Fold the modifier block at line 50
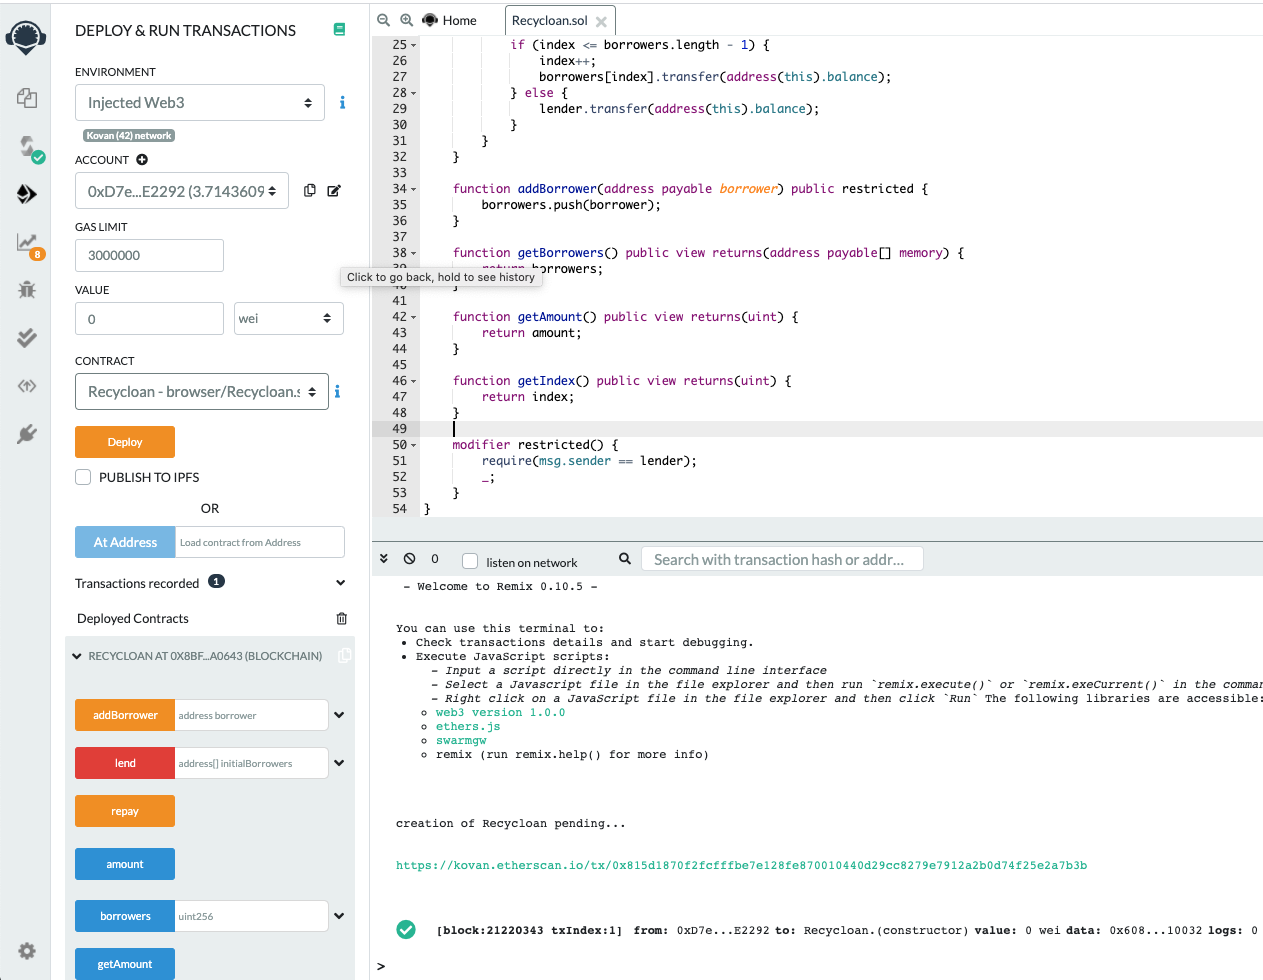This screenshot has height=980, width=1263. pos(414,445)
